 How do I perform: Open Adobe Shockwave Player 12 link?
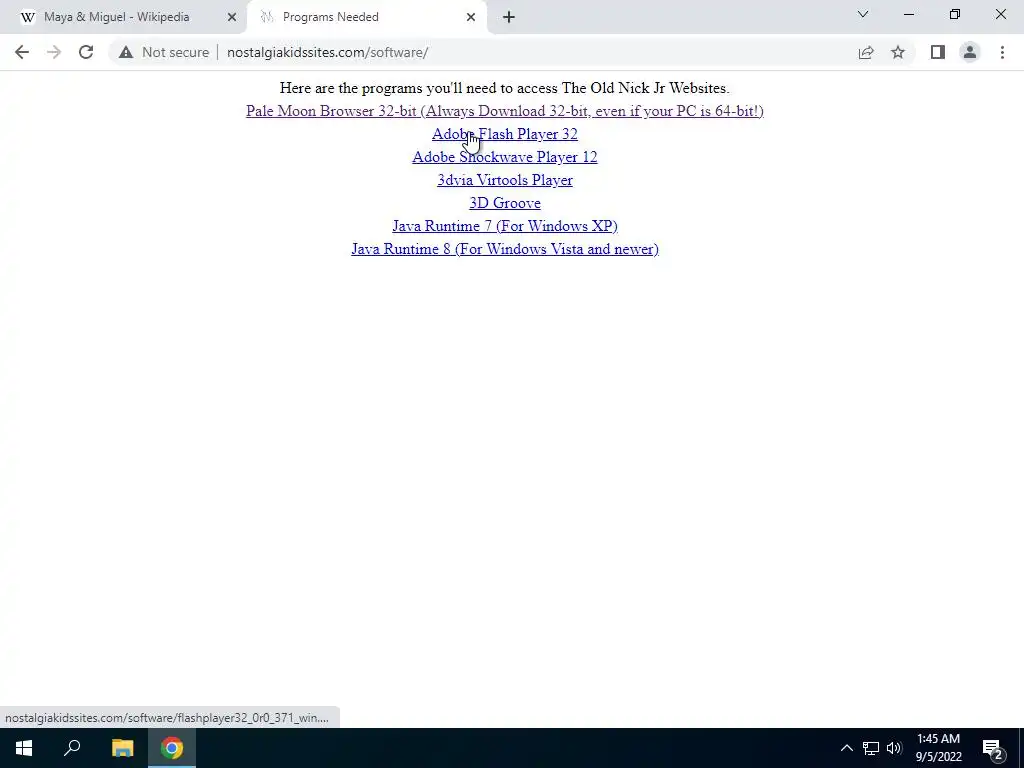(505, 157)
